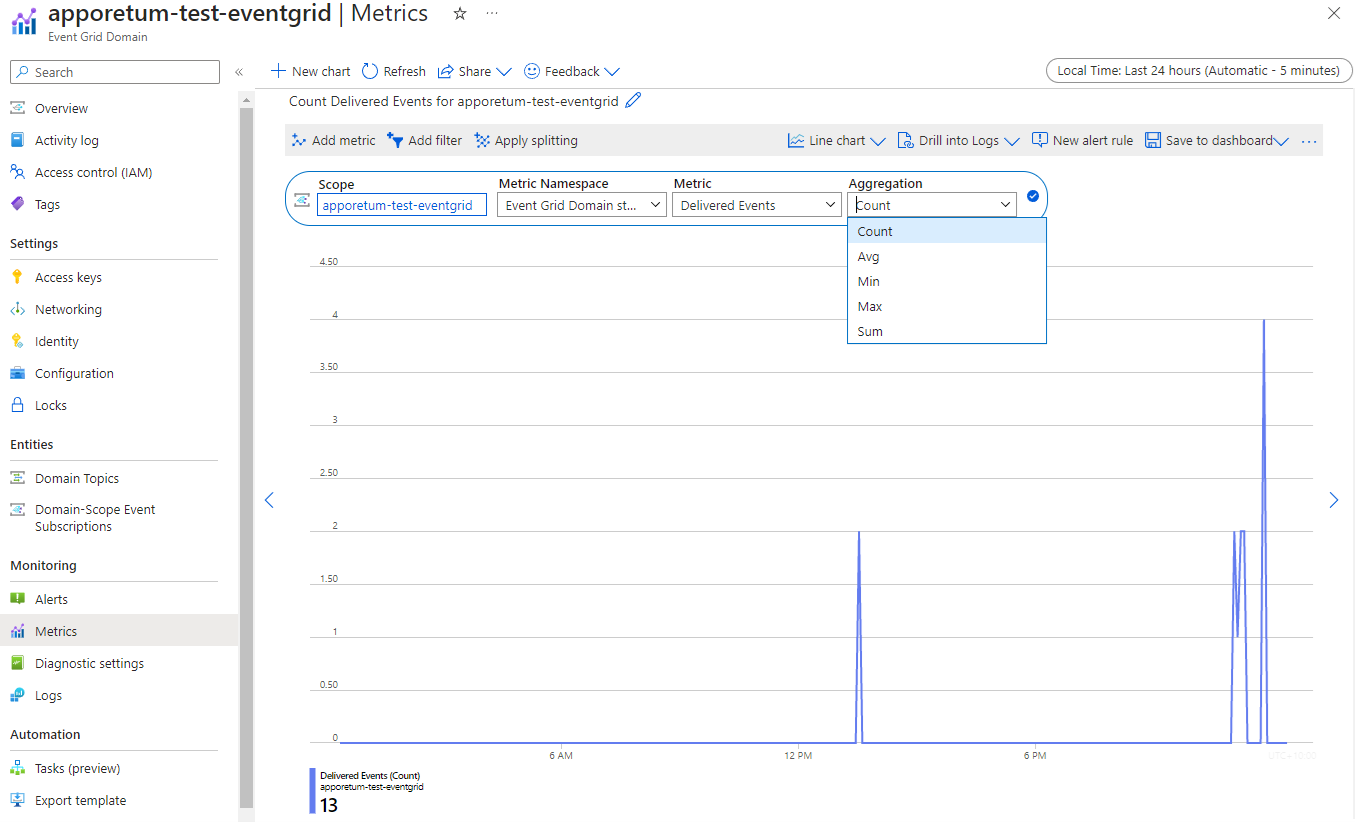Expand Drill into Logs dropdown
1355x822 pixels.
point(958,140)
